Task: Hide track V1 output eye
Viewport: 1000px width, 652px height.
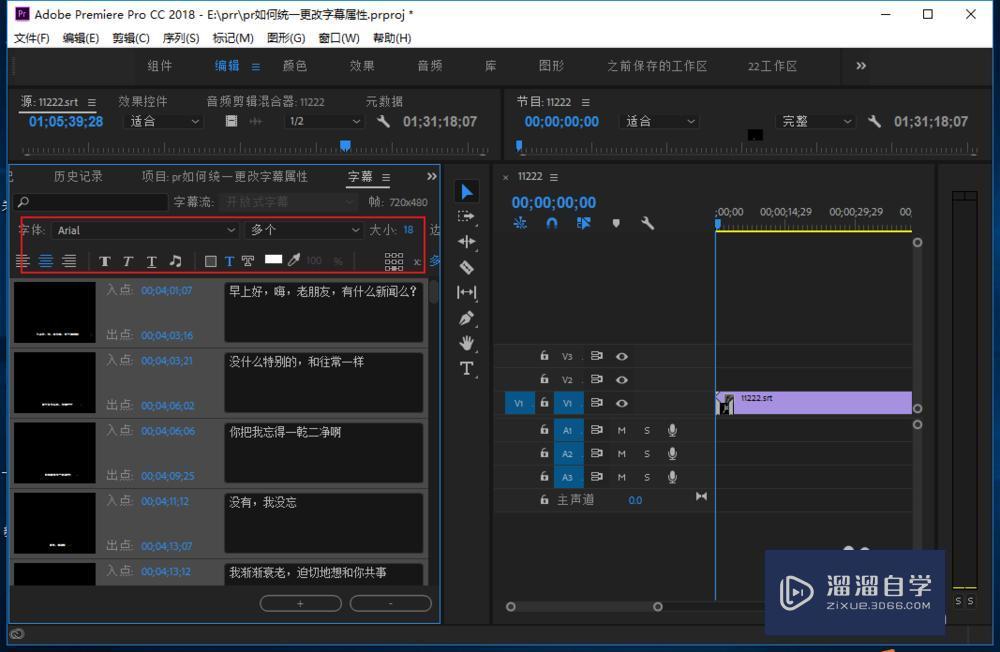Action: (x=622, y=403)
